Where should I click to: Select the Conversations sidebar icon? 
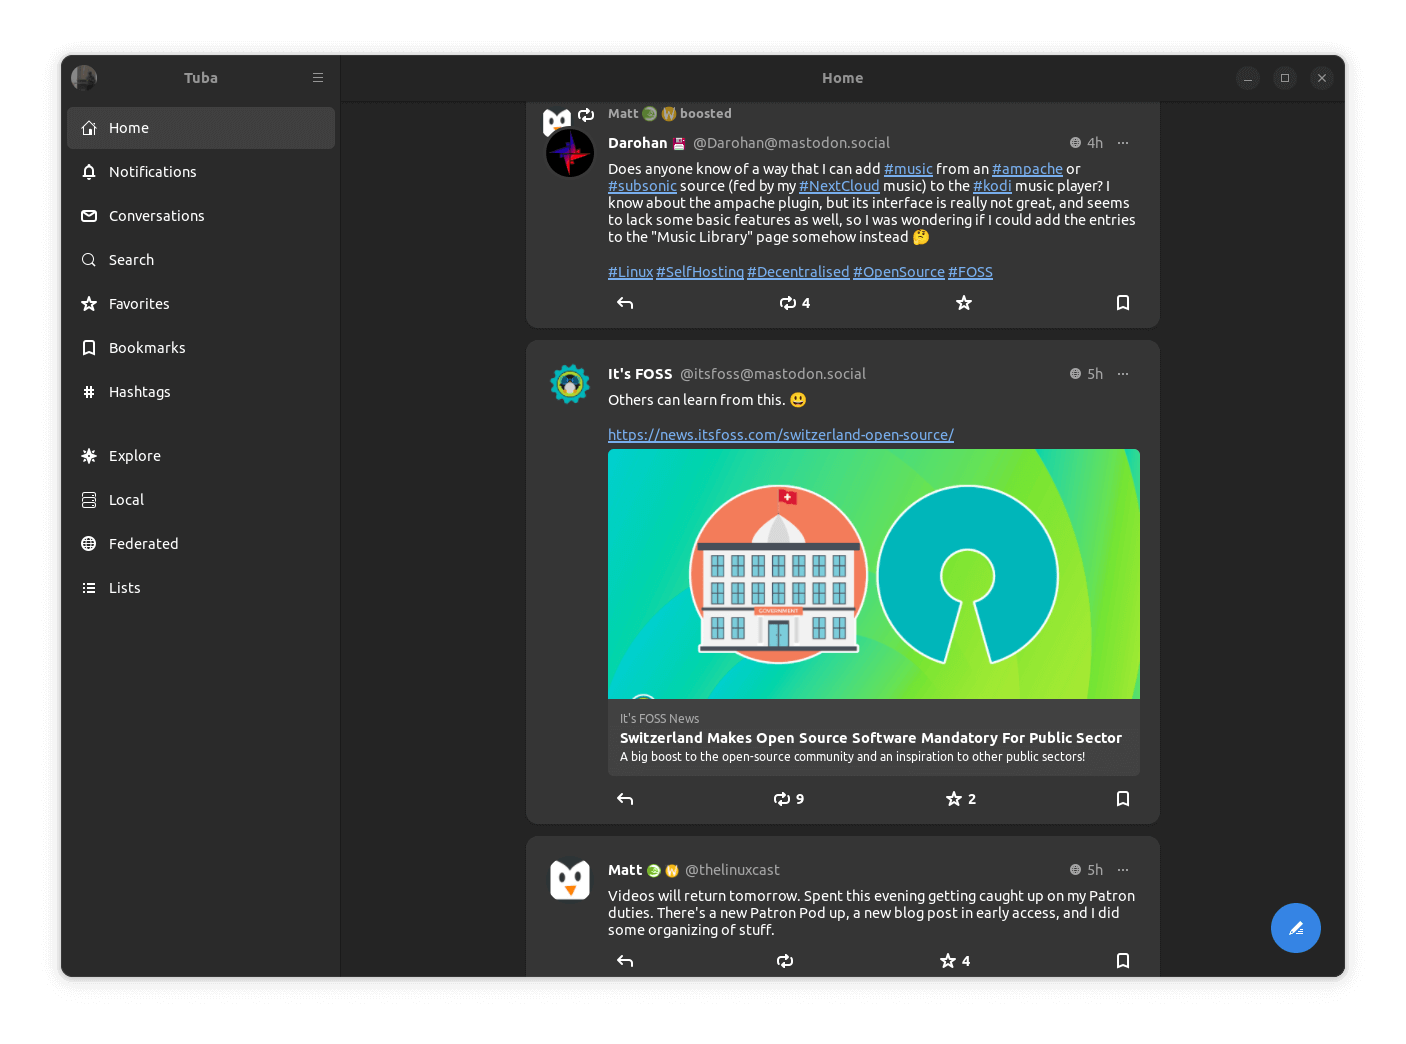pyautogui.click(x=156, y=215)
